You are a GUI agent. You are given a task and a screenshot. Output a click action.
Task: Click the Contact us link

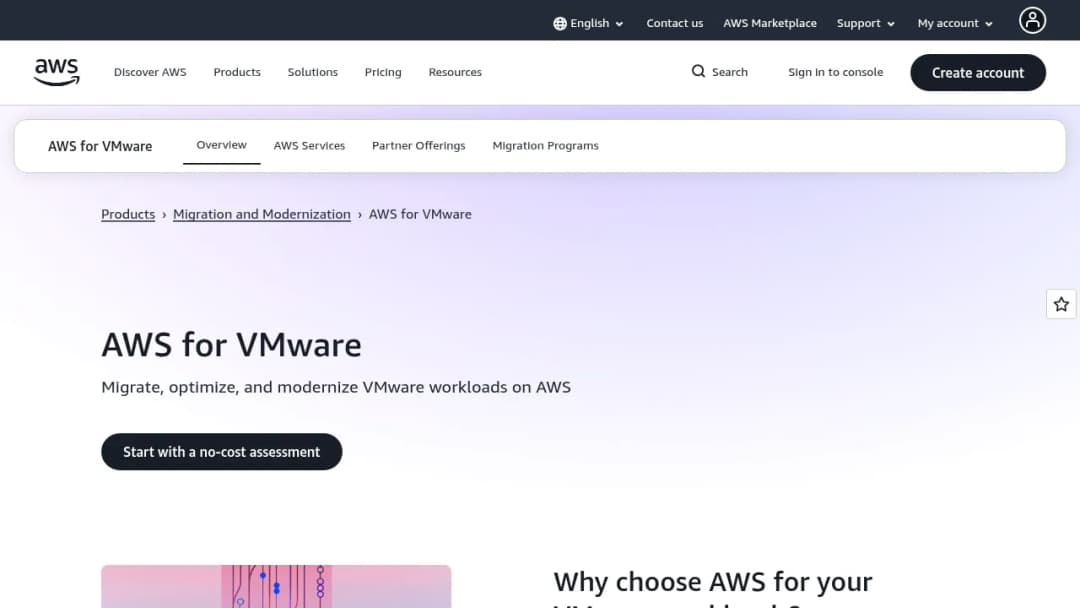tap(674, 23)
